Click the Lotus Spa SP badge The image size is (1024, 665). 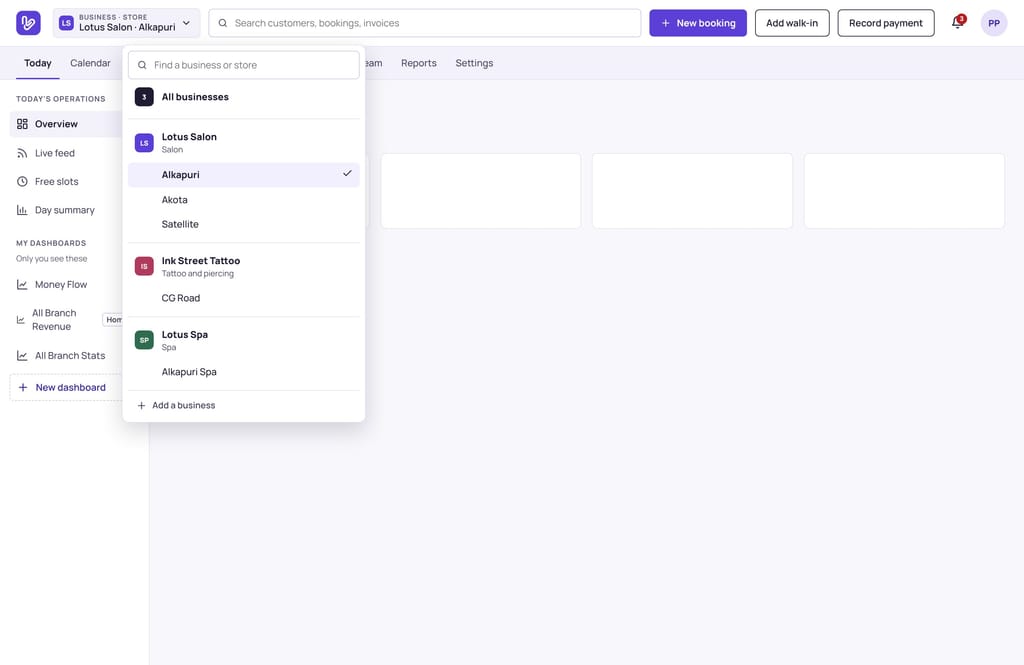click(144, 340)
